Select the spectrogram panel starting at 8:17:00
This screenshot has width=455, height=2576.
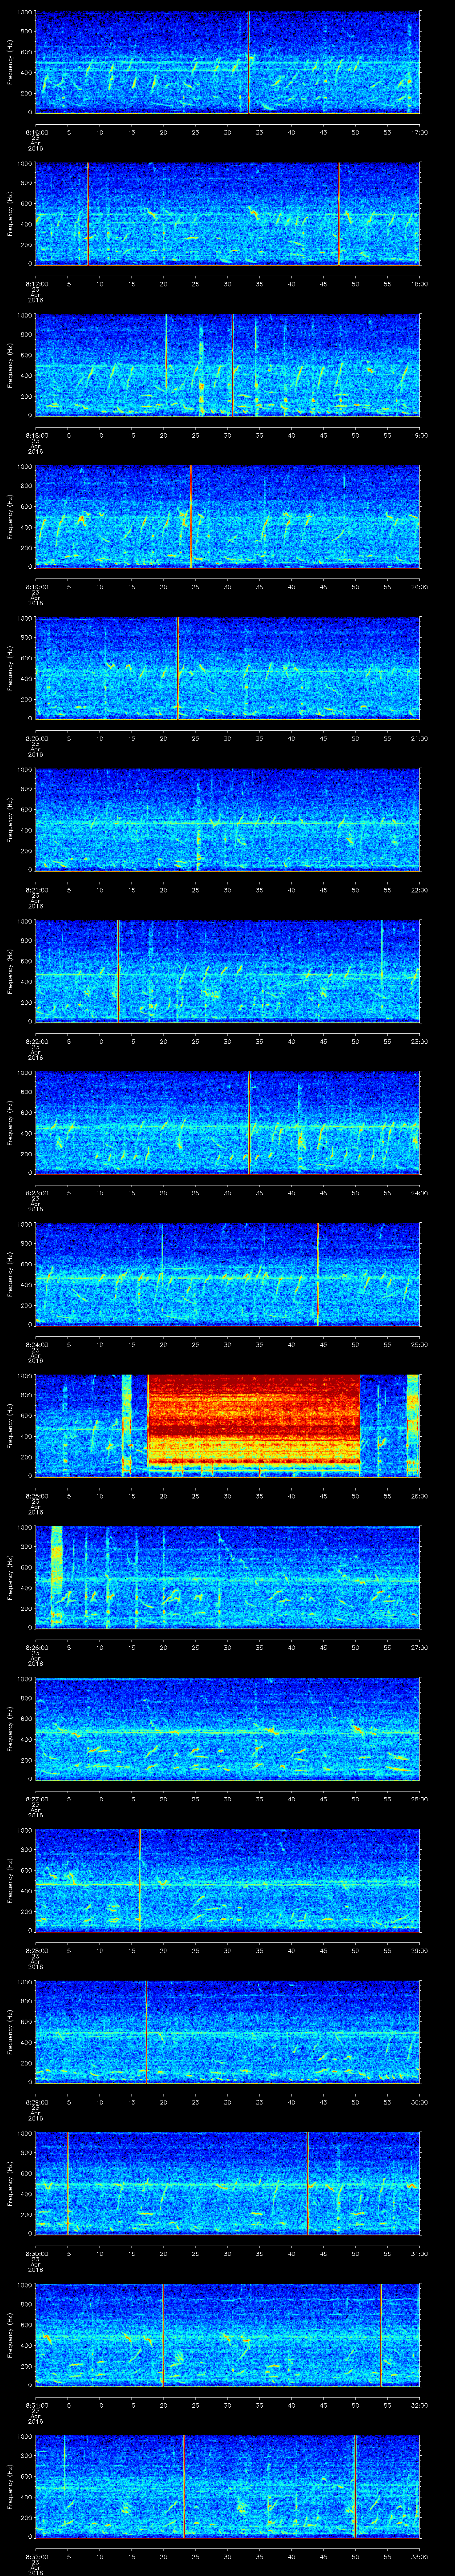tap(227, 214)
